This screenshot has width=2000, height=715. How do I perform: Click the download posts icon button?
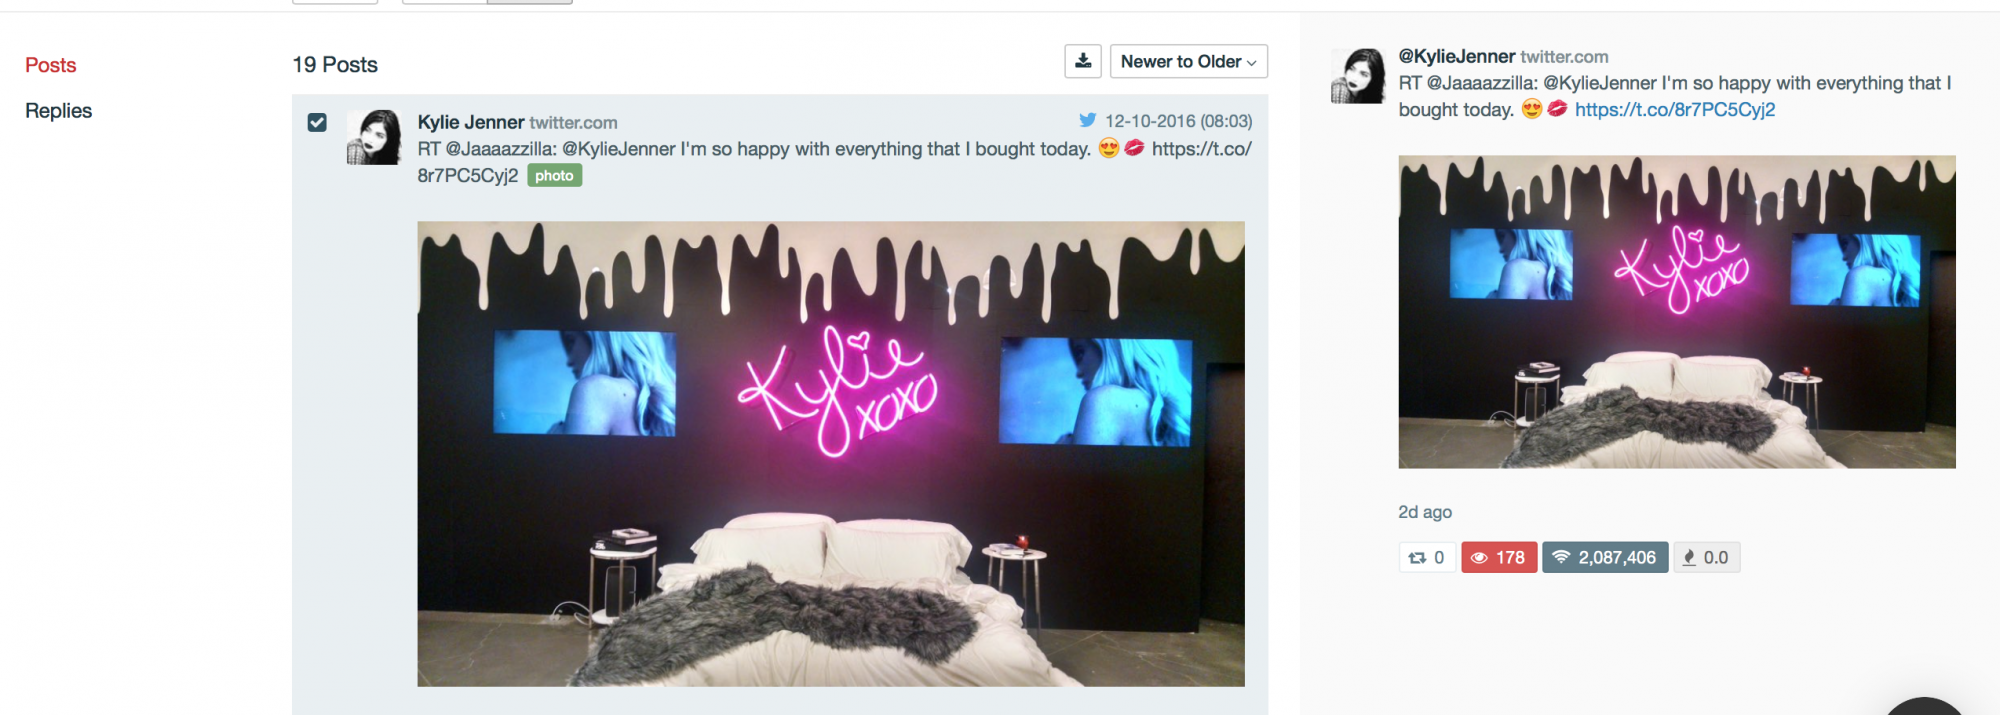click(x=1083, y=61)
